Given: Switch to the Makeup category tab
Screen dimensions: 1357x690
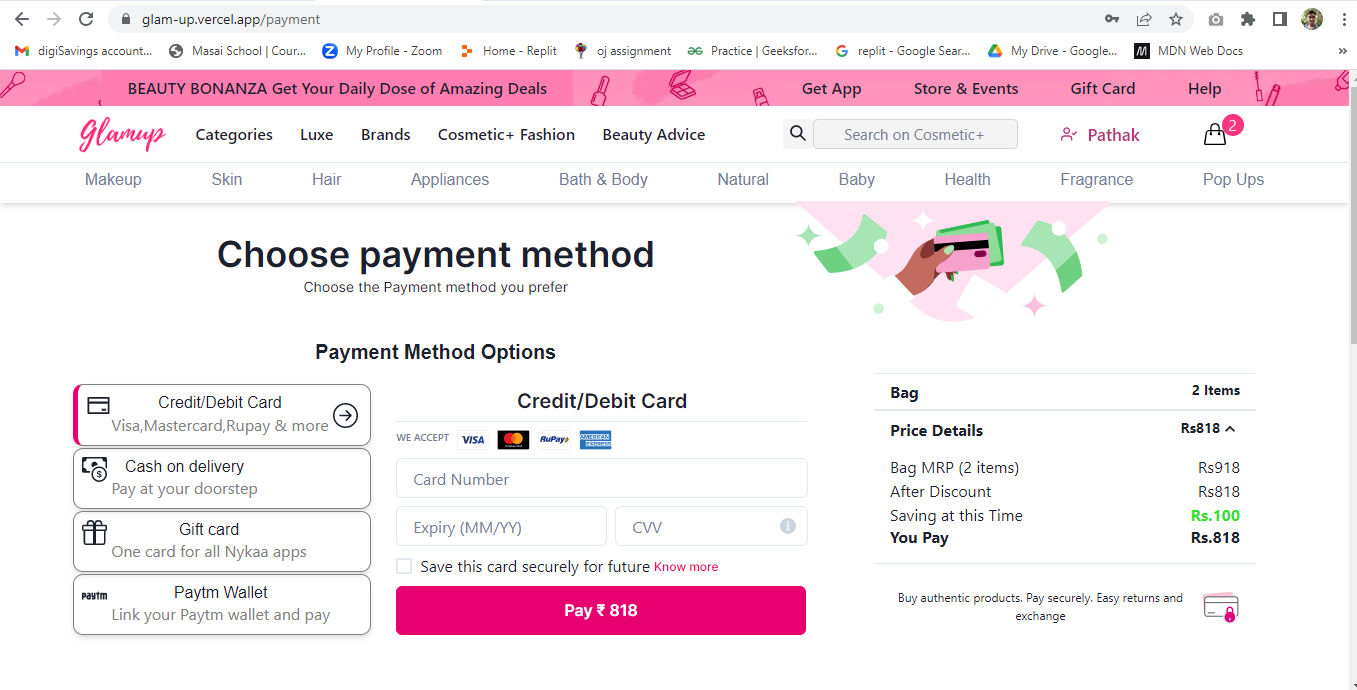Looking at the screenshot, I should tap(112, 179).
